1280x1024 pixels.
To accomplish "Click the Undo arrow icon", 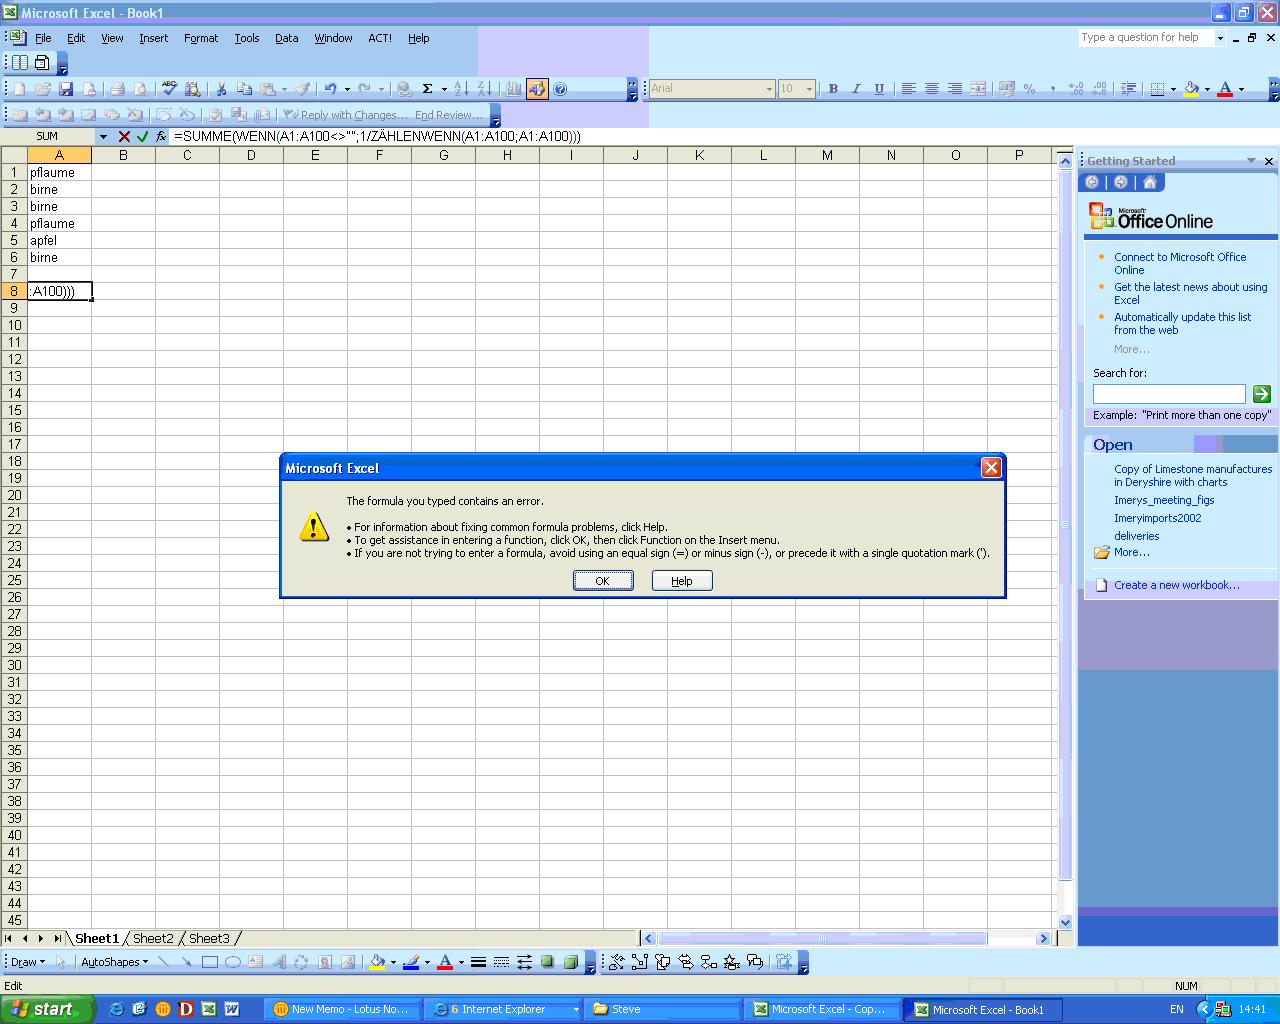I will point(330,89).
